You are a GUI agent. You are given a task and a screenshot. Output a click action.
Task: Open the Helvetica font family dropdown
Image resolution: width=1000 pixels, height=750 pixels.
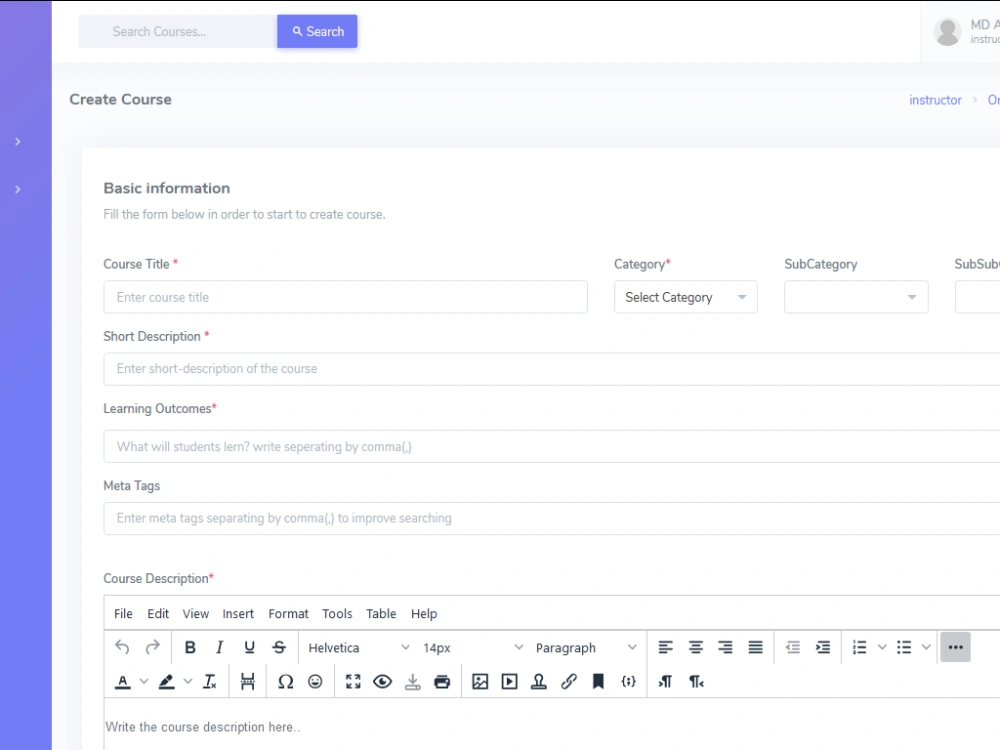tap(359, 647)
